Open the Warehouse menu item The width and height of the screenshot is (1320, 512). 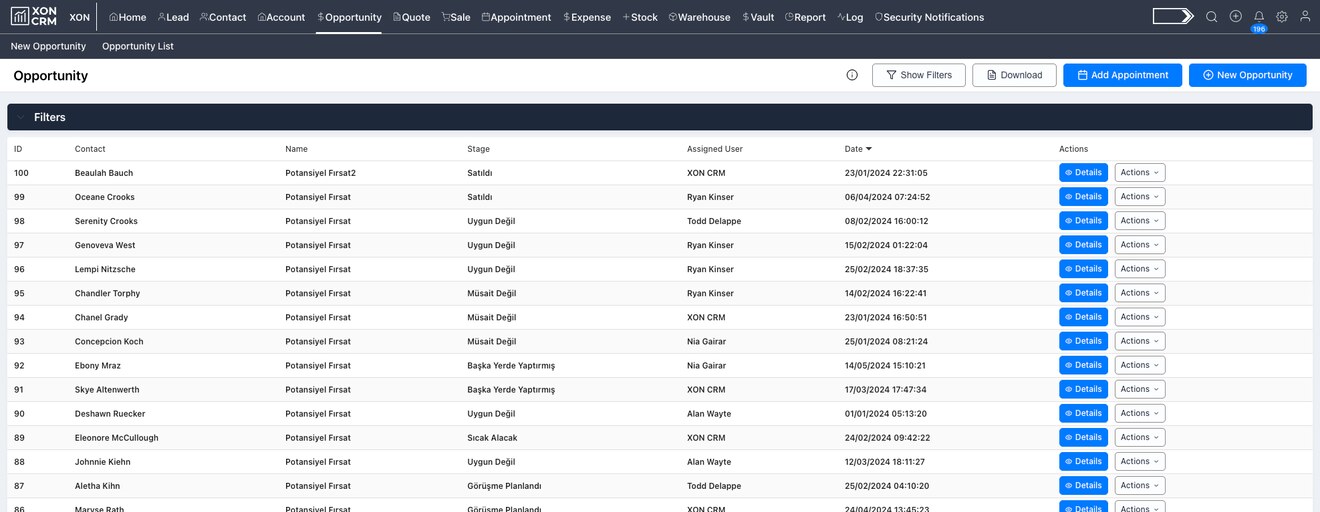point(699,17)
